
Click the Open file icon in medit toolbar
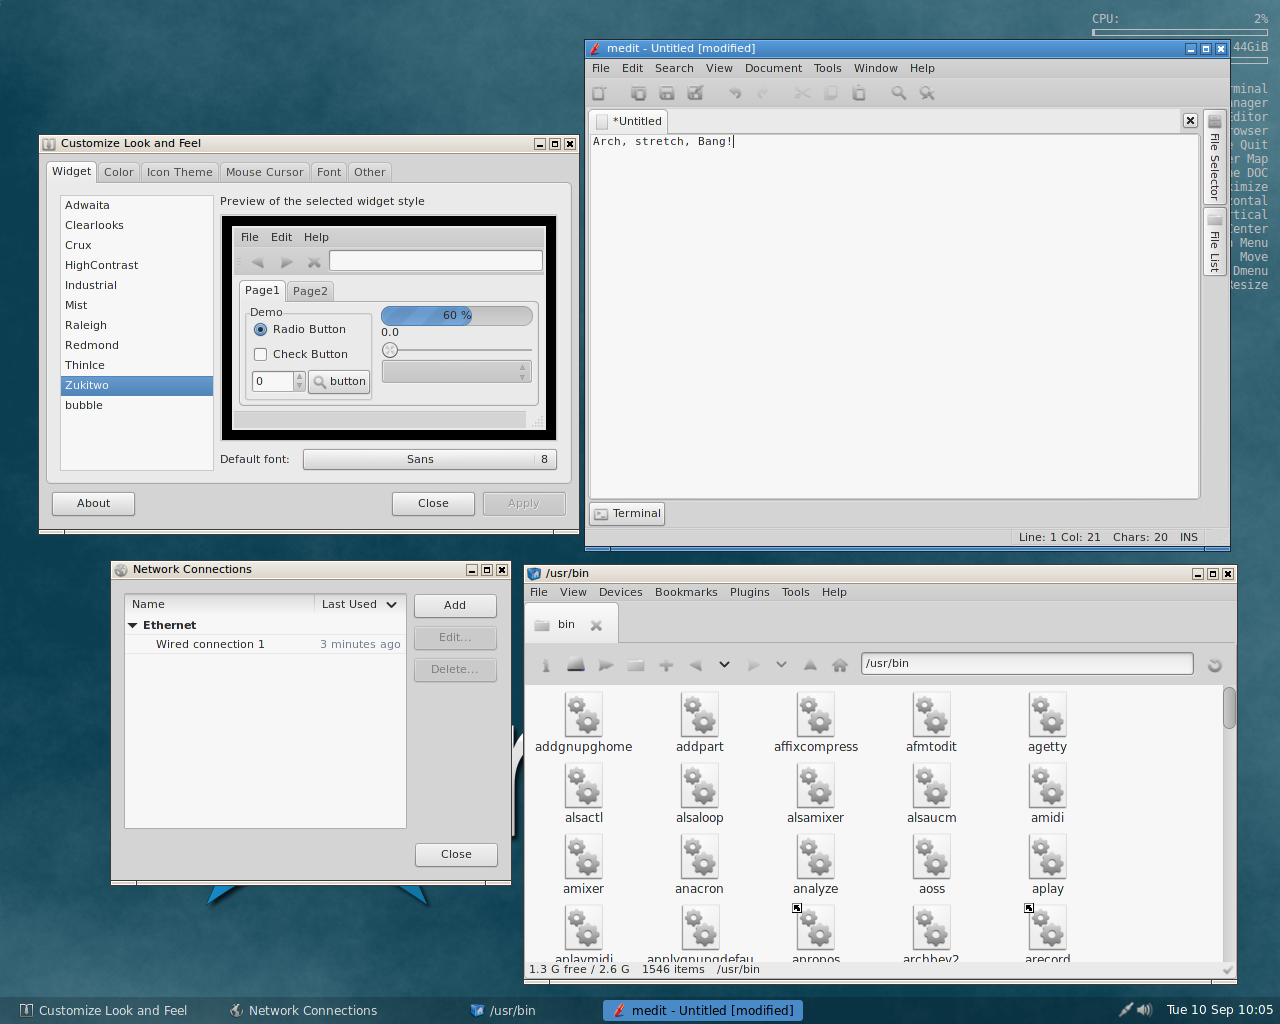638,93
